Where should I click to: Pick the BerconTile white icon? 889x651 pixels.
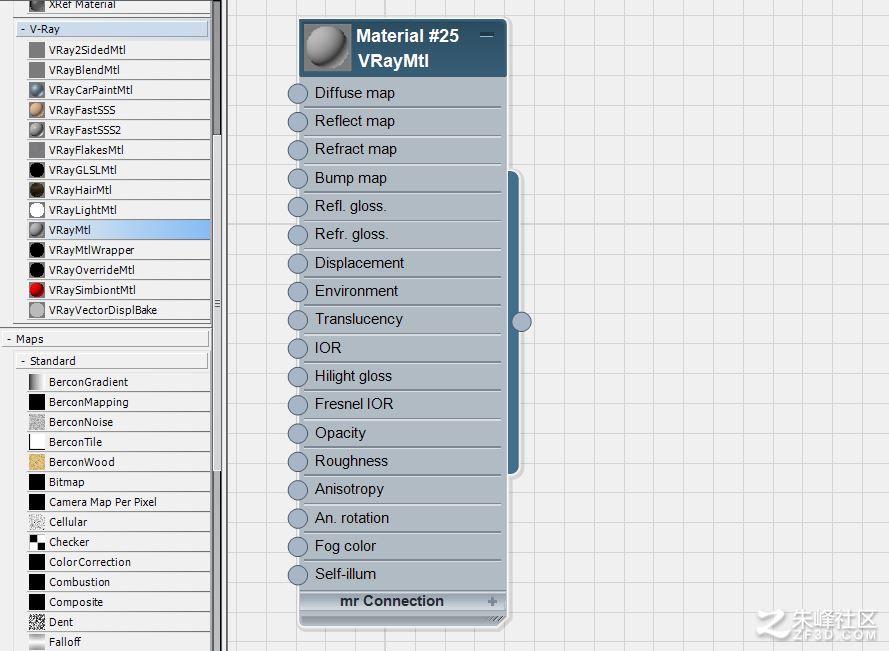[37, 442]
